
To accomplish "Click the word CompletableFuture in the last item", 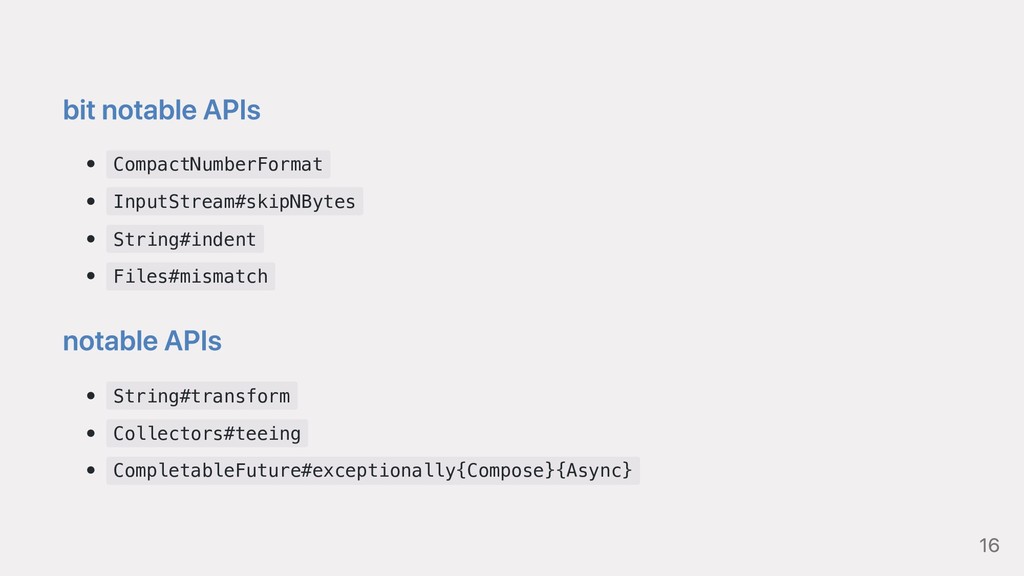I will click(x=207, y=470).
